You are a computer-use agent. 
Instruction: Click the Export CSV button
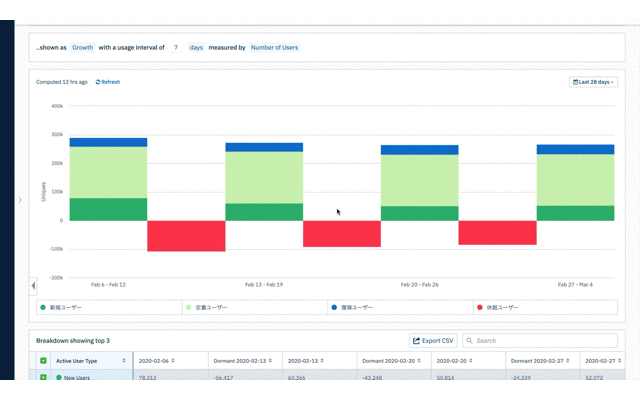click(433, 341)
